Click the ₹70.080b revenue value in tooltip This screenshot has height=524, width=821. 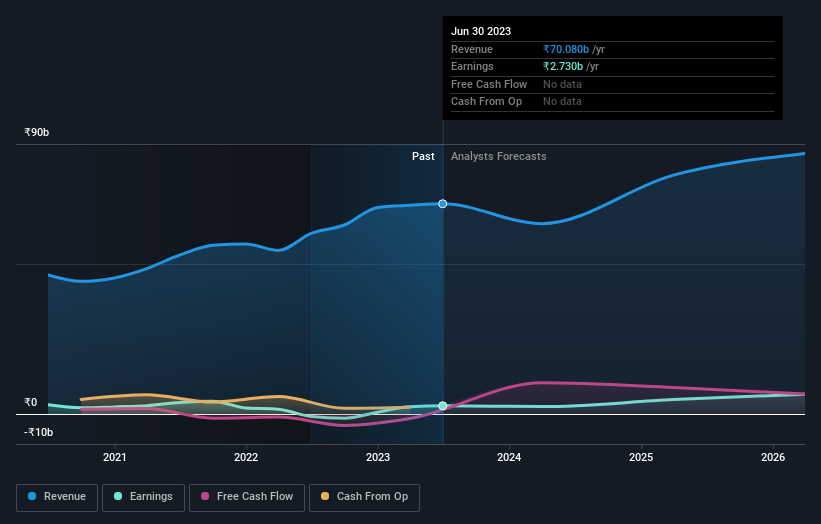(x=566, y=49)
